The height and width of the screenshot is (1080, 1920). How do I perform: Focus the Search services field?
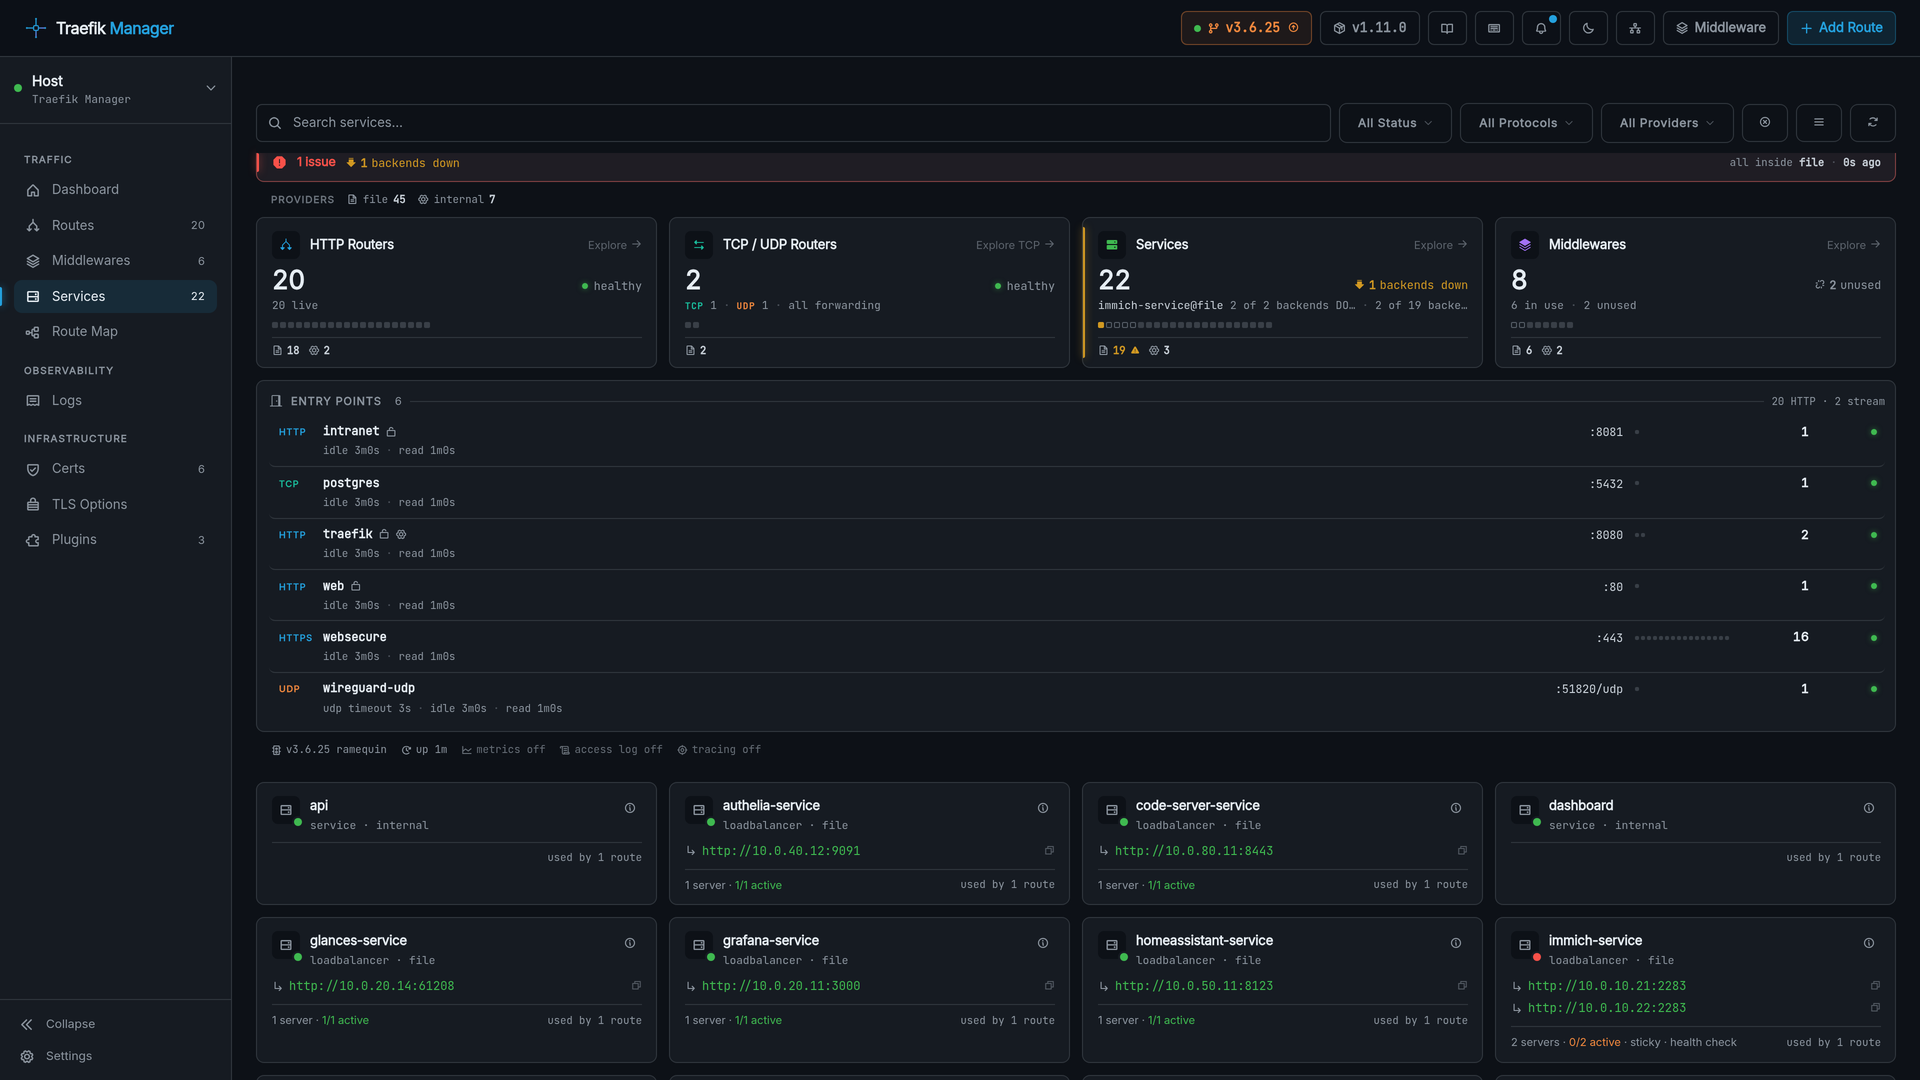tap(793, 123)
